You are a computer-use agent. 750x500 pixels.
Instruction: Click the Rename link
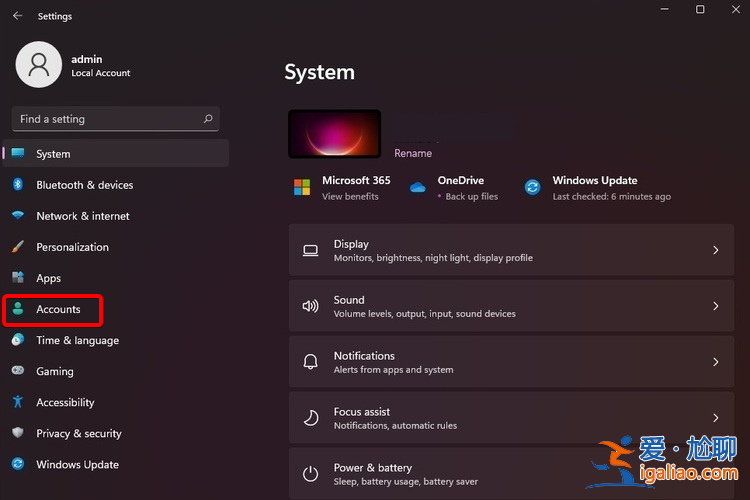pos(413,153)
